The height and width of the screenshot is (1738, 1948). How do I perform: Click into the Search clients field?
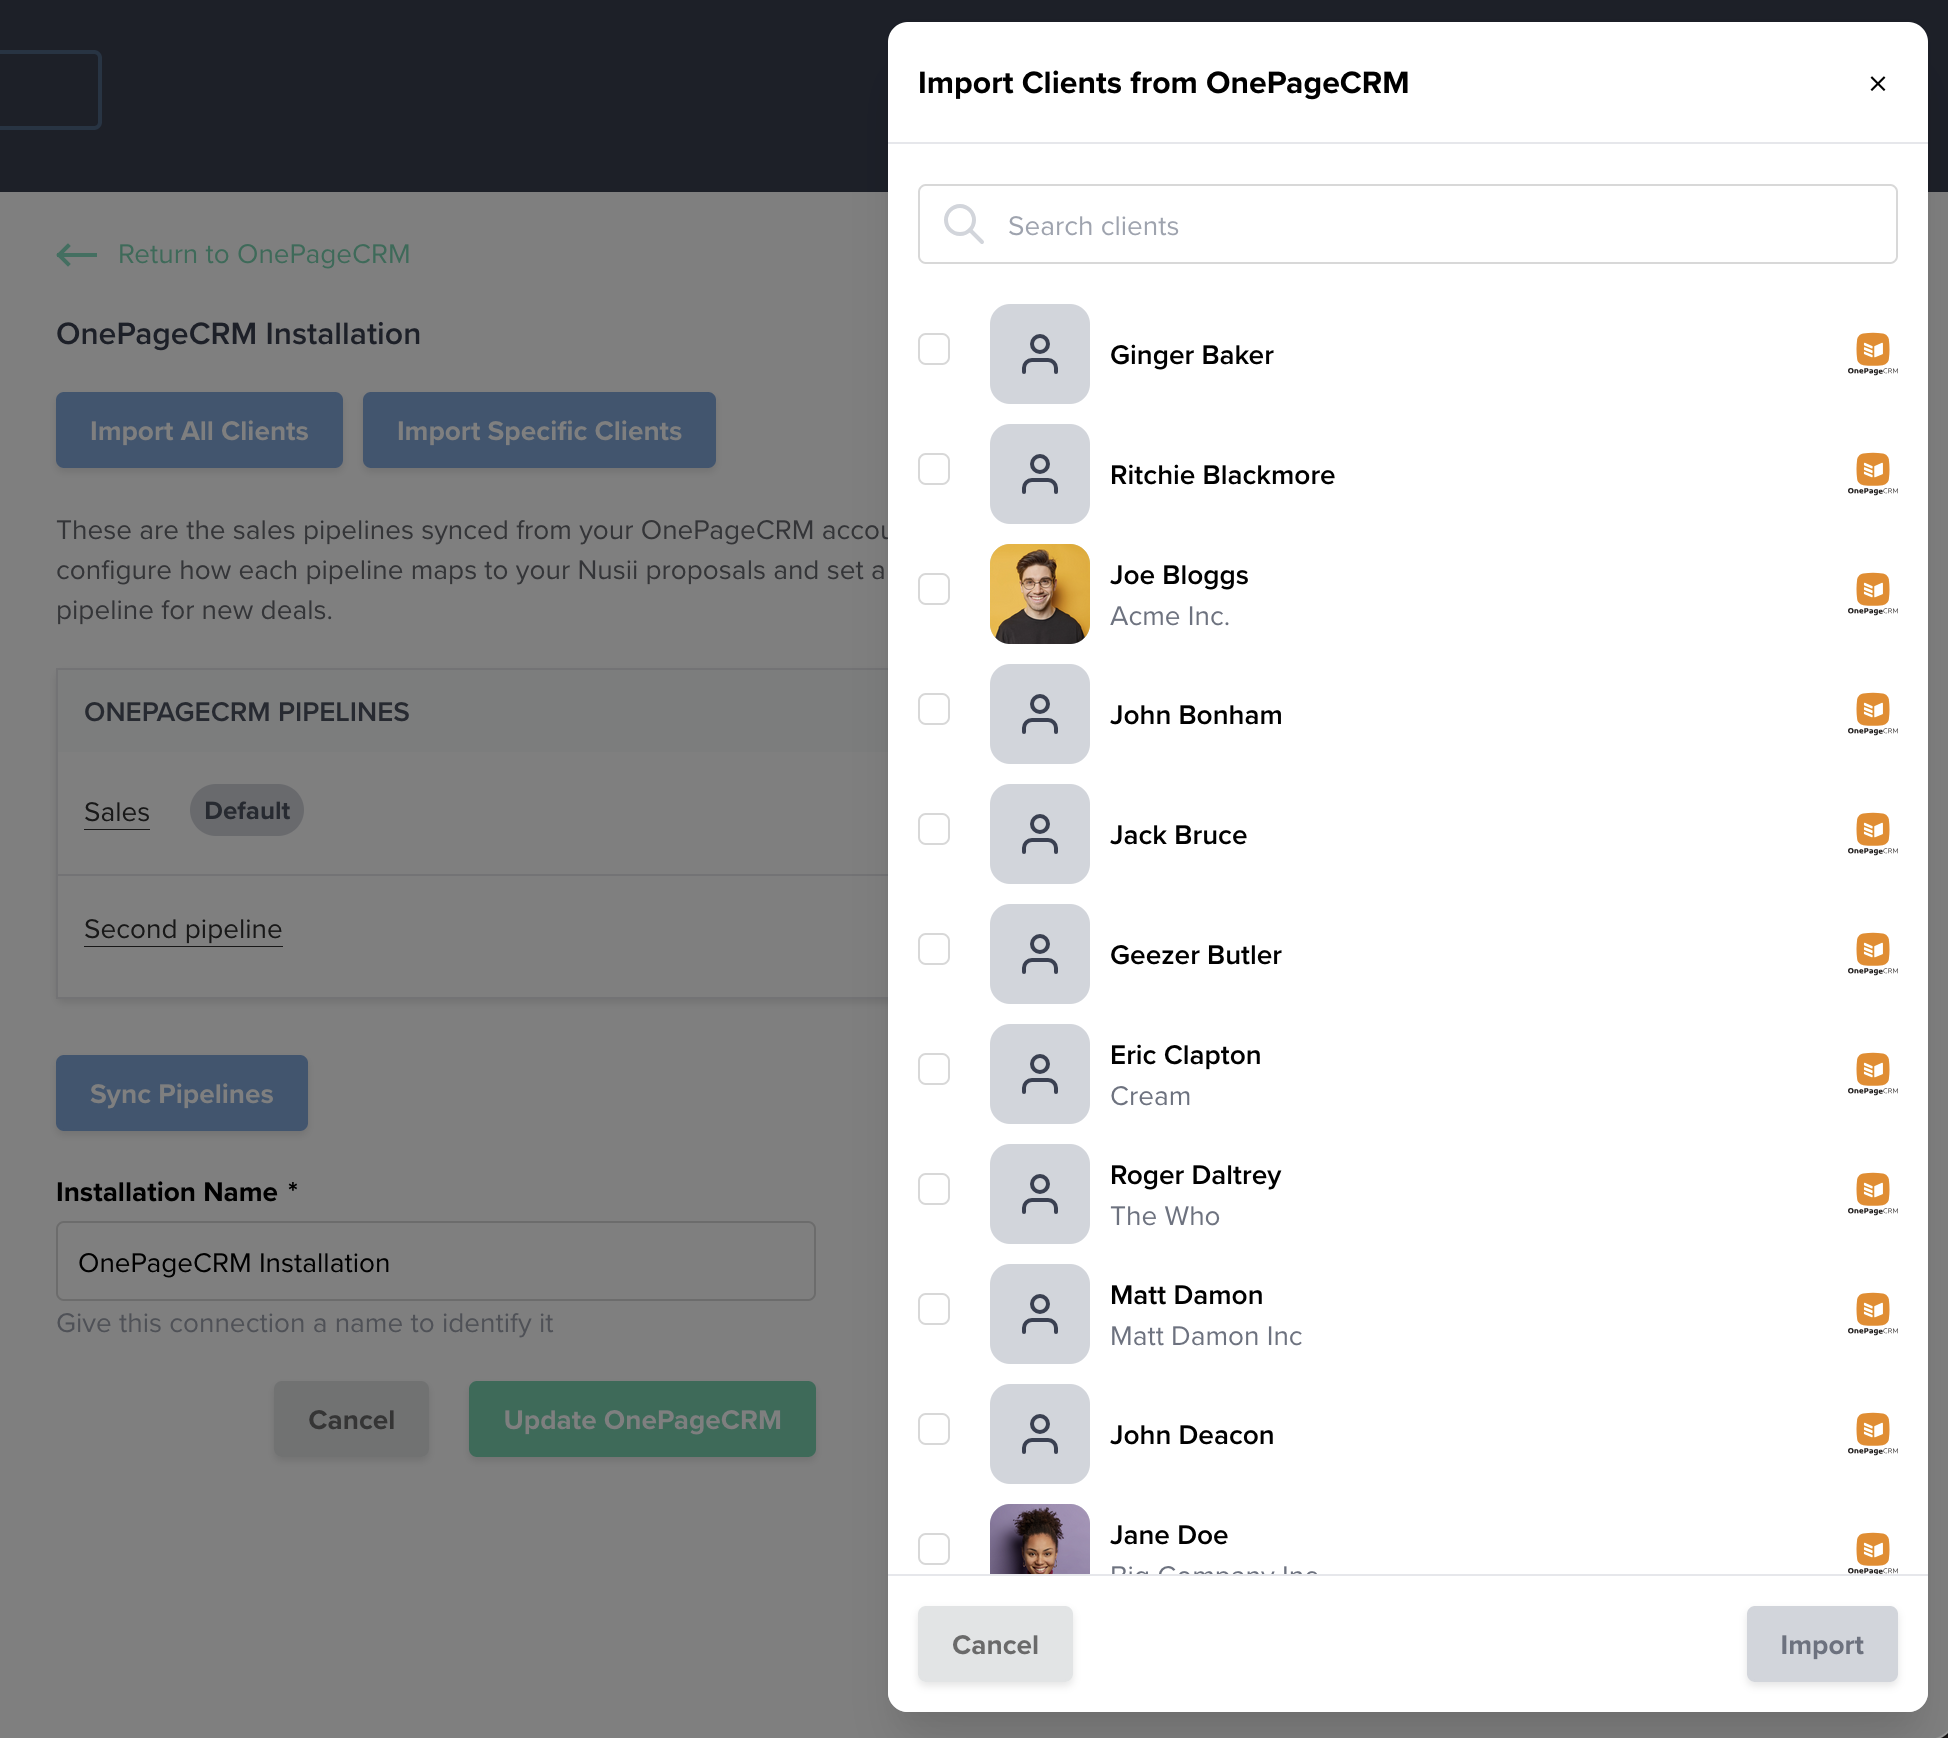click(x=1300, y=225)
